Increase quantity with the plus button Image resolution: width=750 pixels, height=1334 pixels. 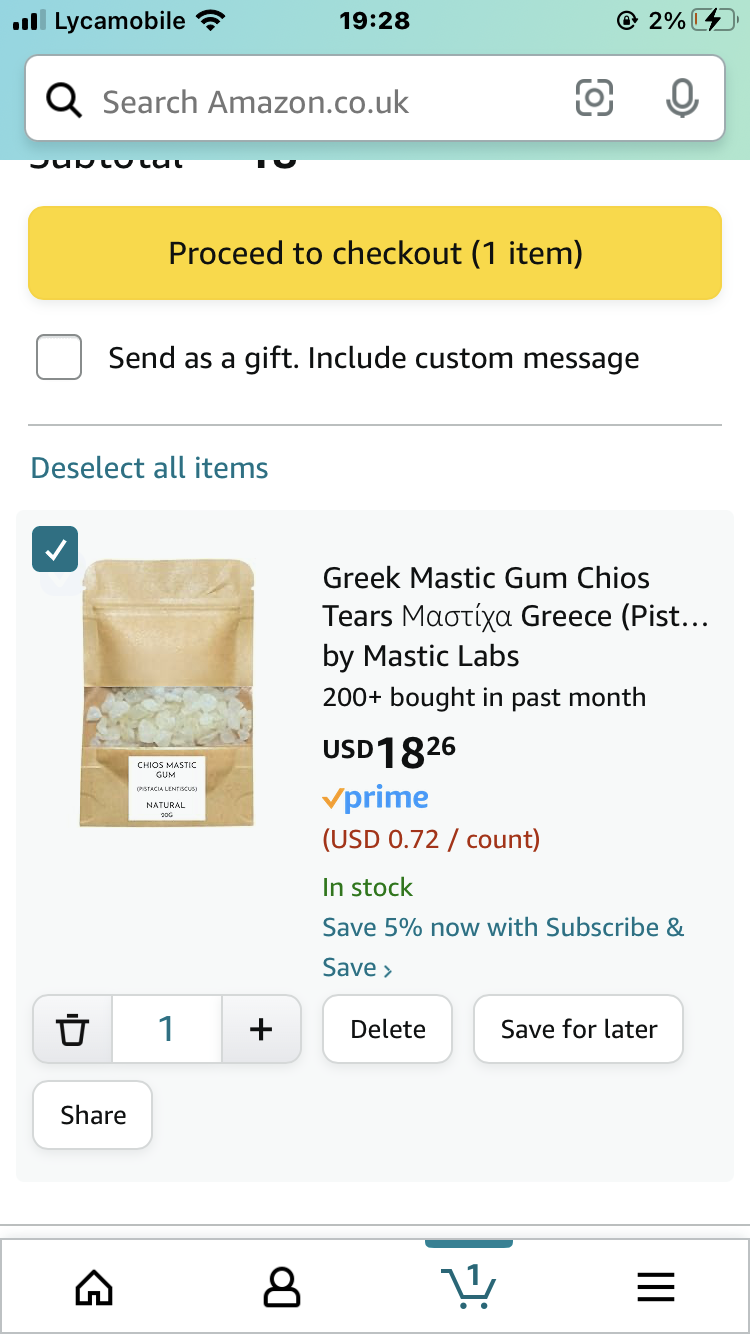click(261, 1028)
